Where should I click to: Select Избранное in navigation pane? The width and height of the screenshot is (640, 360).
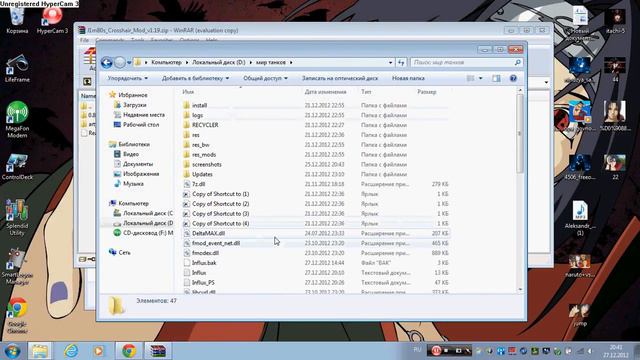pyautogui.click(x=128, y=95)
